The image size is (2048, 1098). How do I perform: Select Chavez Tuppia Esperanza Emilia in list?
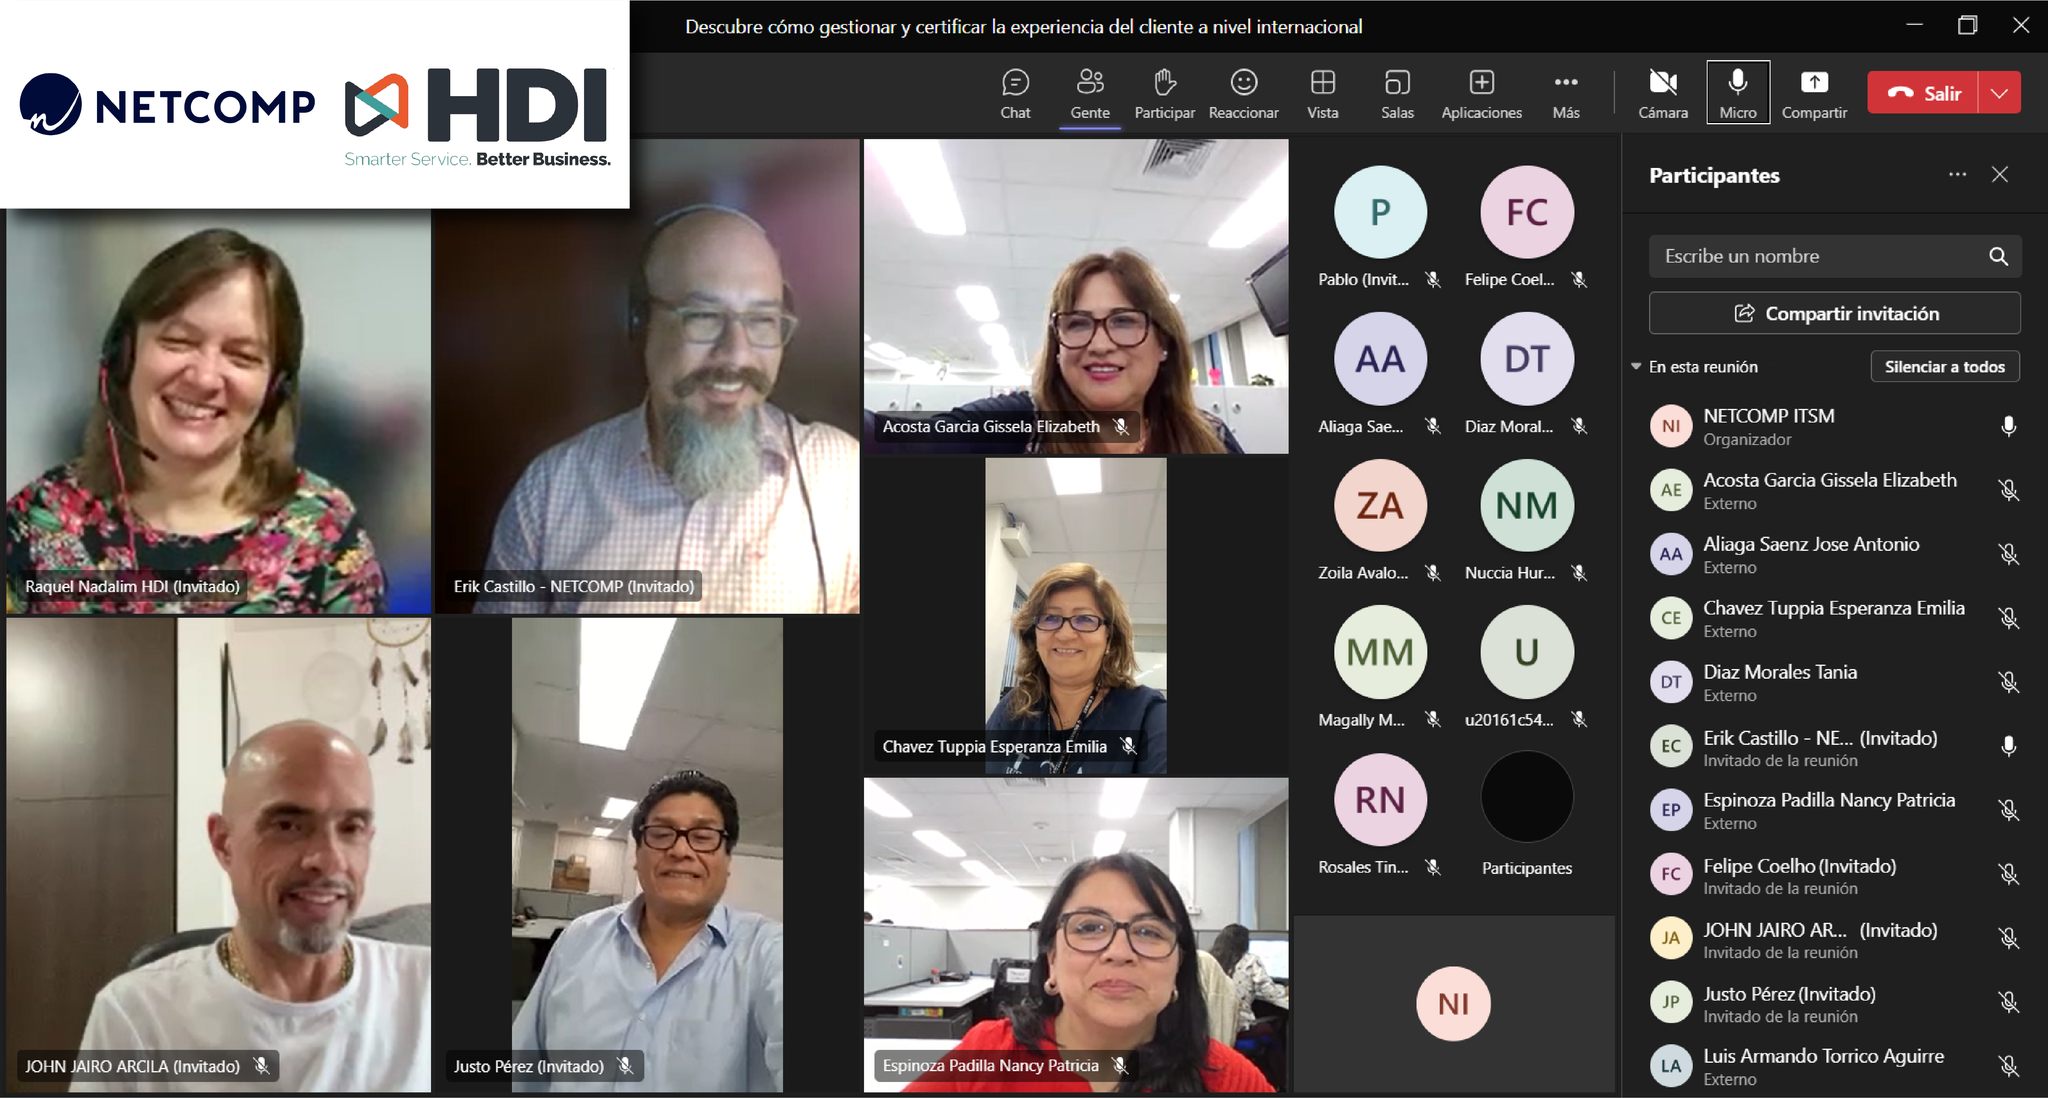pos(1835,619)
